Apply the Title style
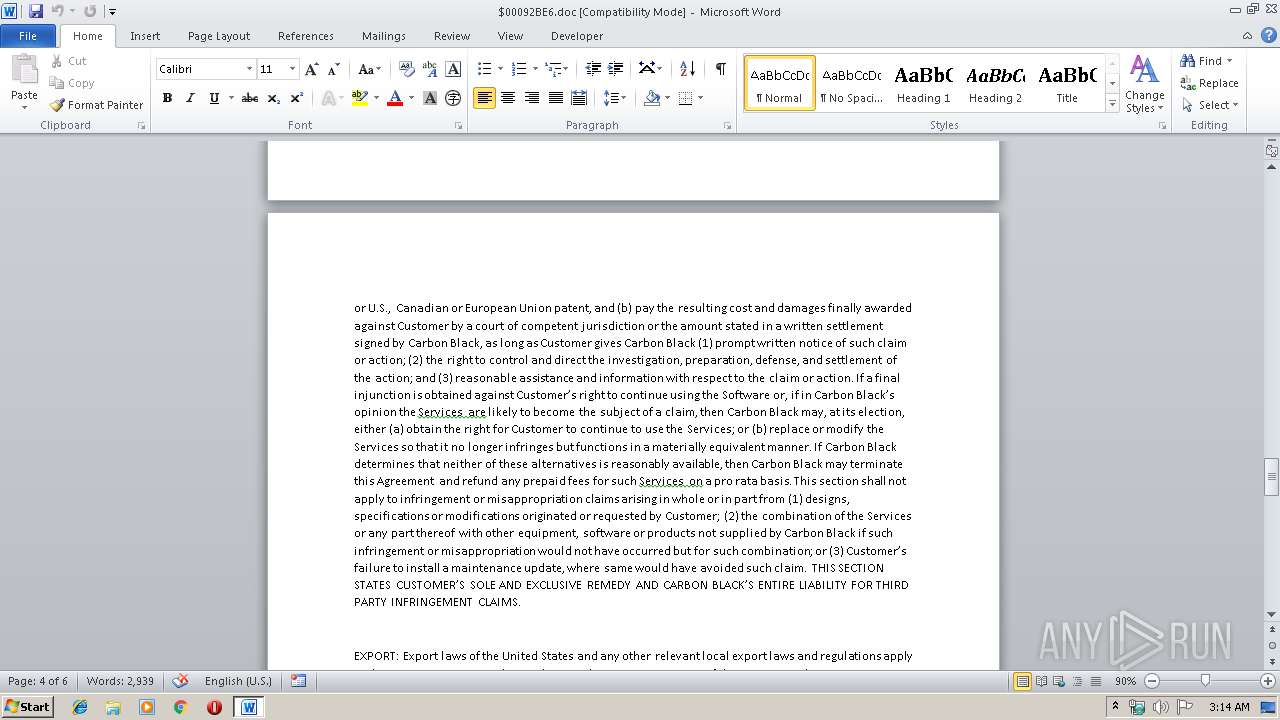 tap(1067, 83)
